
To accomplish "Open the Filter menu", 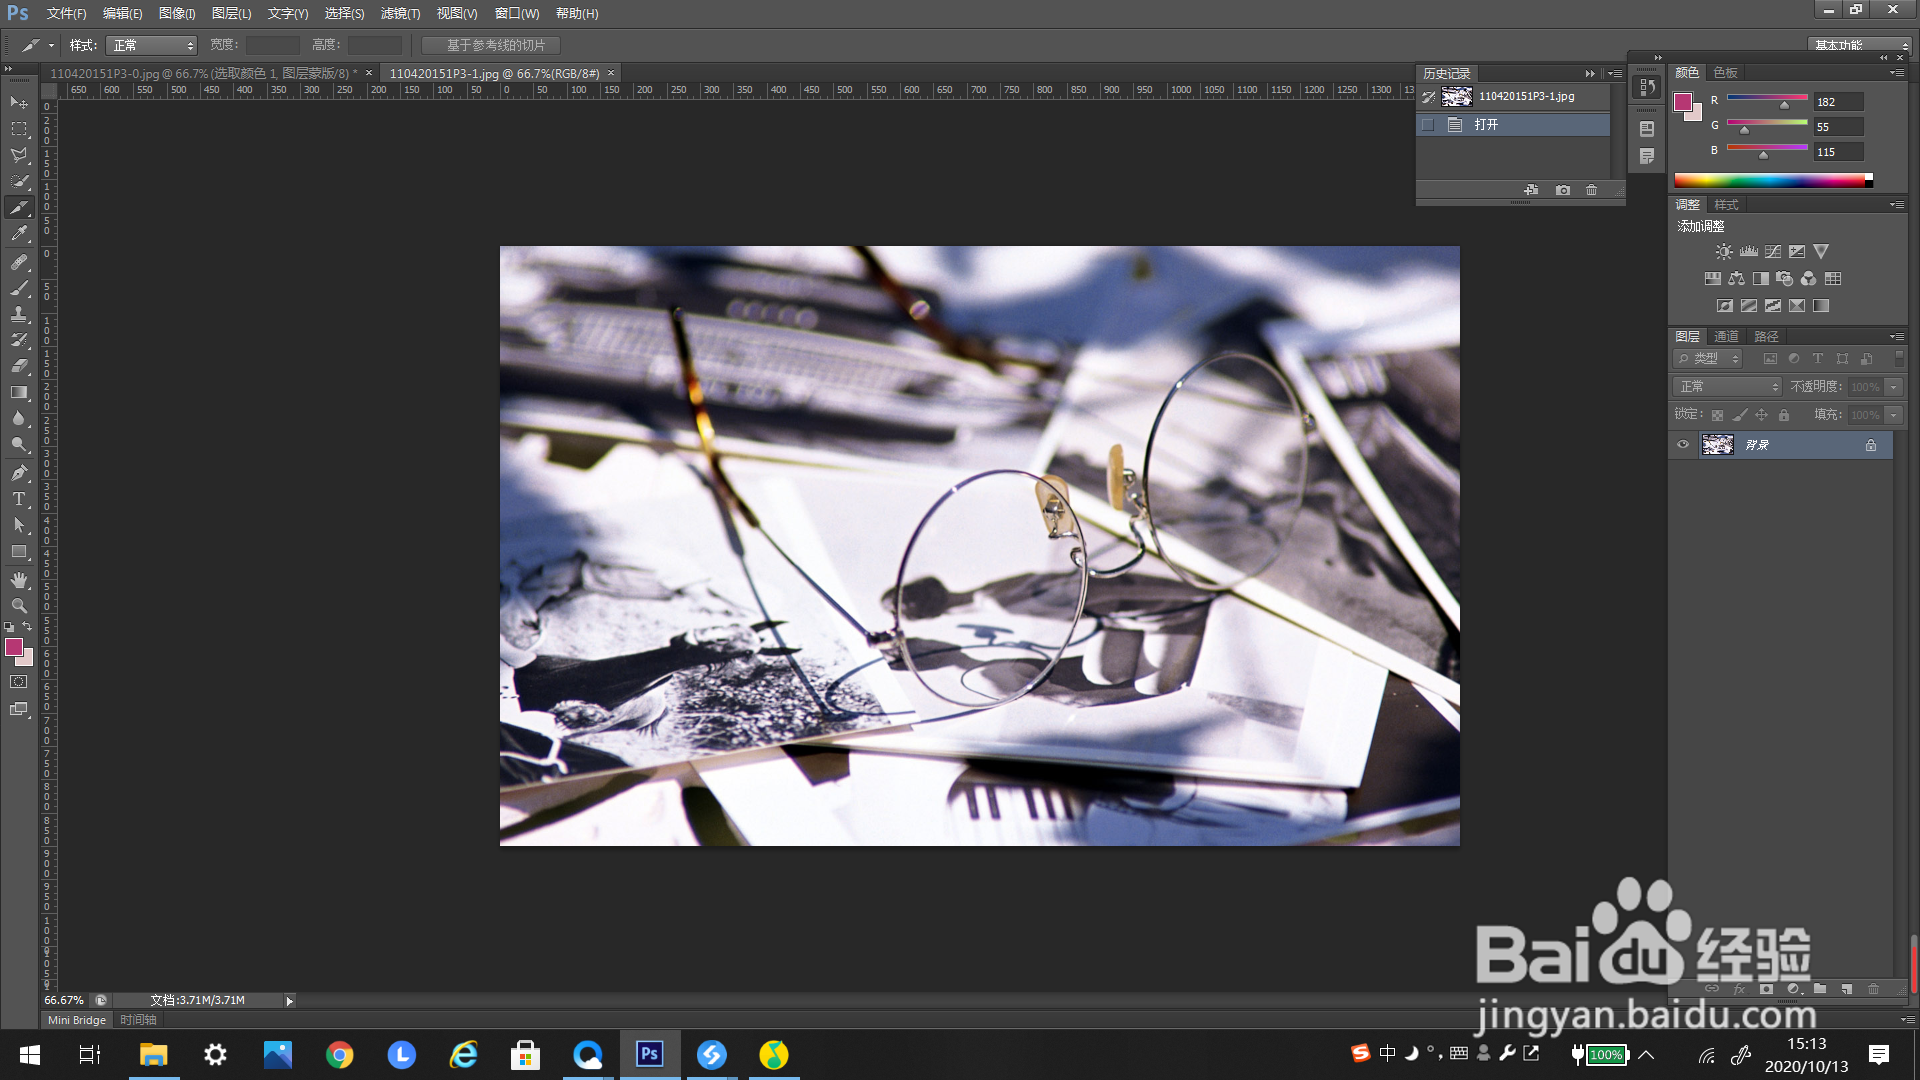I will pyautogui.click(x=400, y=13).
